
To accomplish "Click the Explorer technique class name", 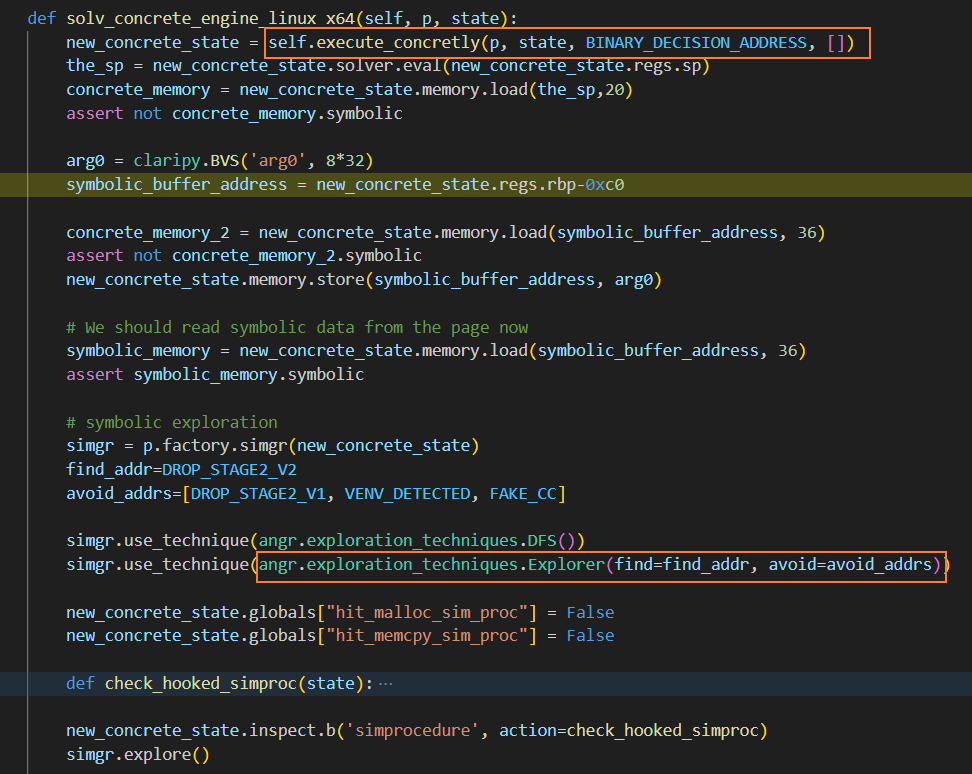I will pyautogui.click(x=566, y=565).
